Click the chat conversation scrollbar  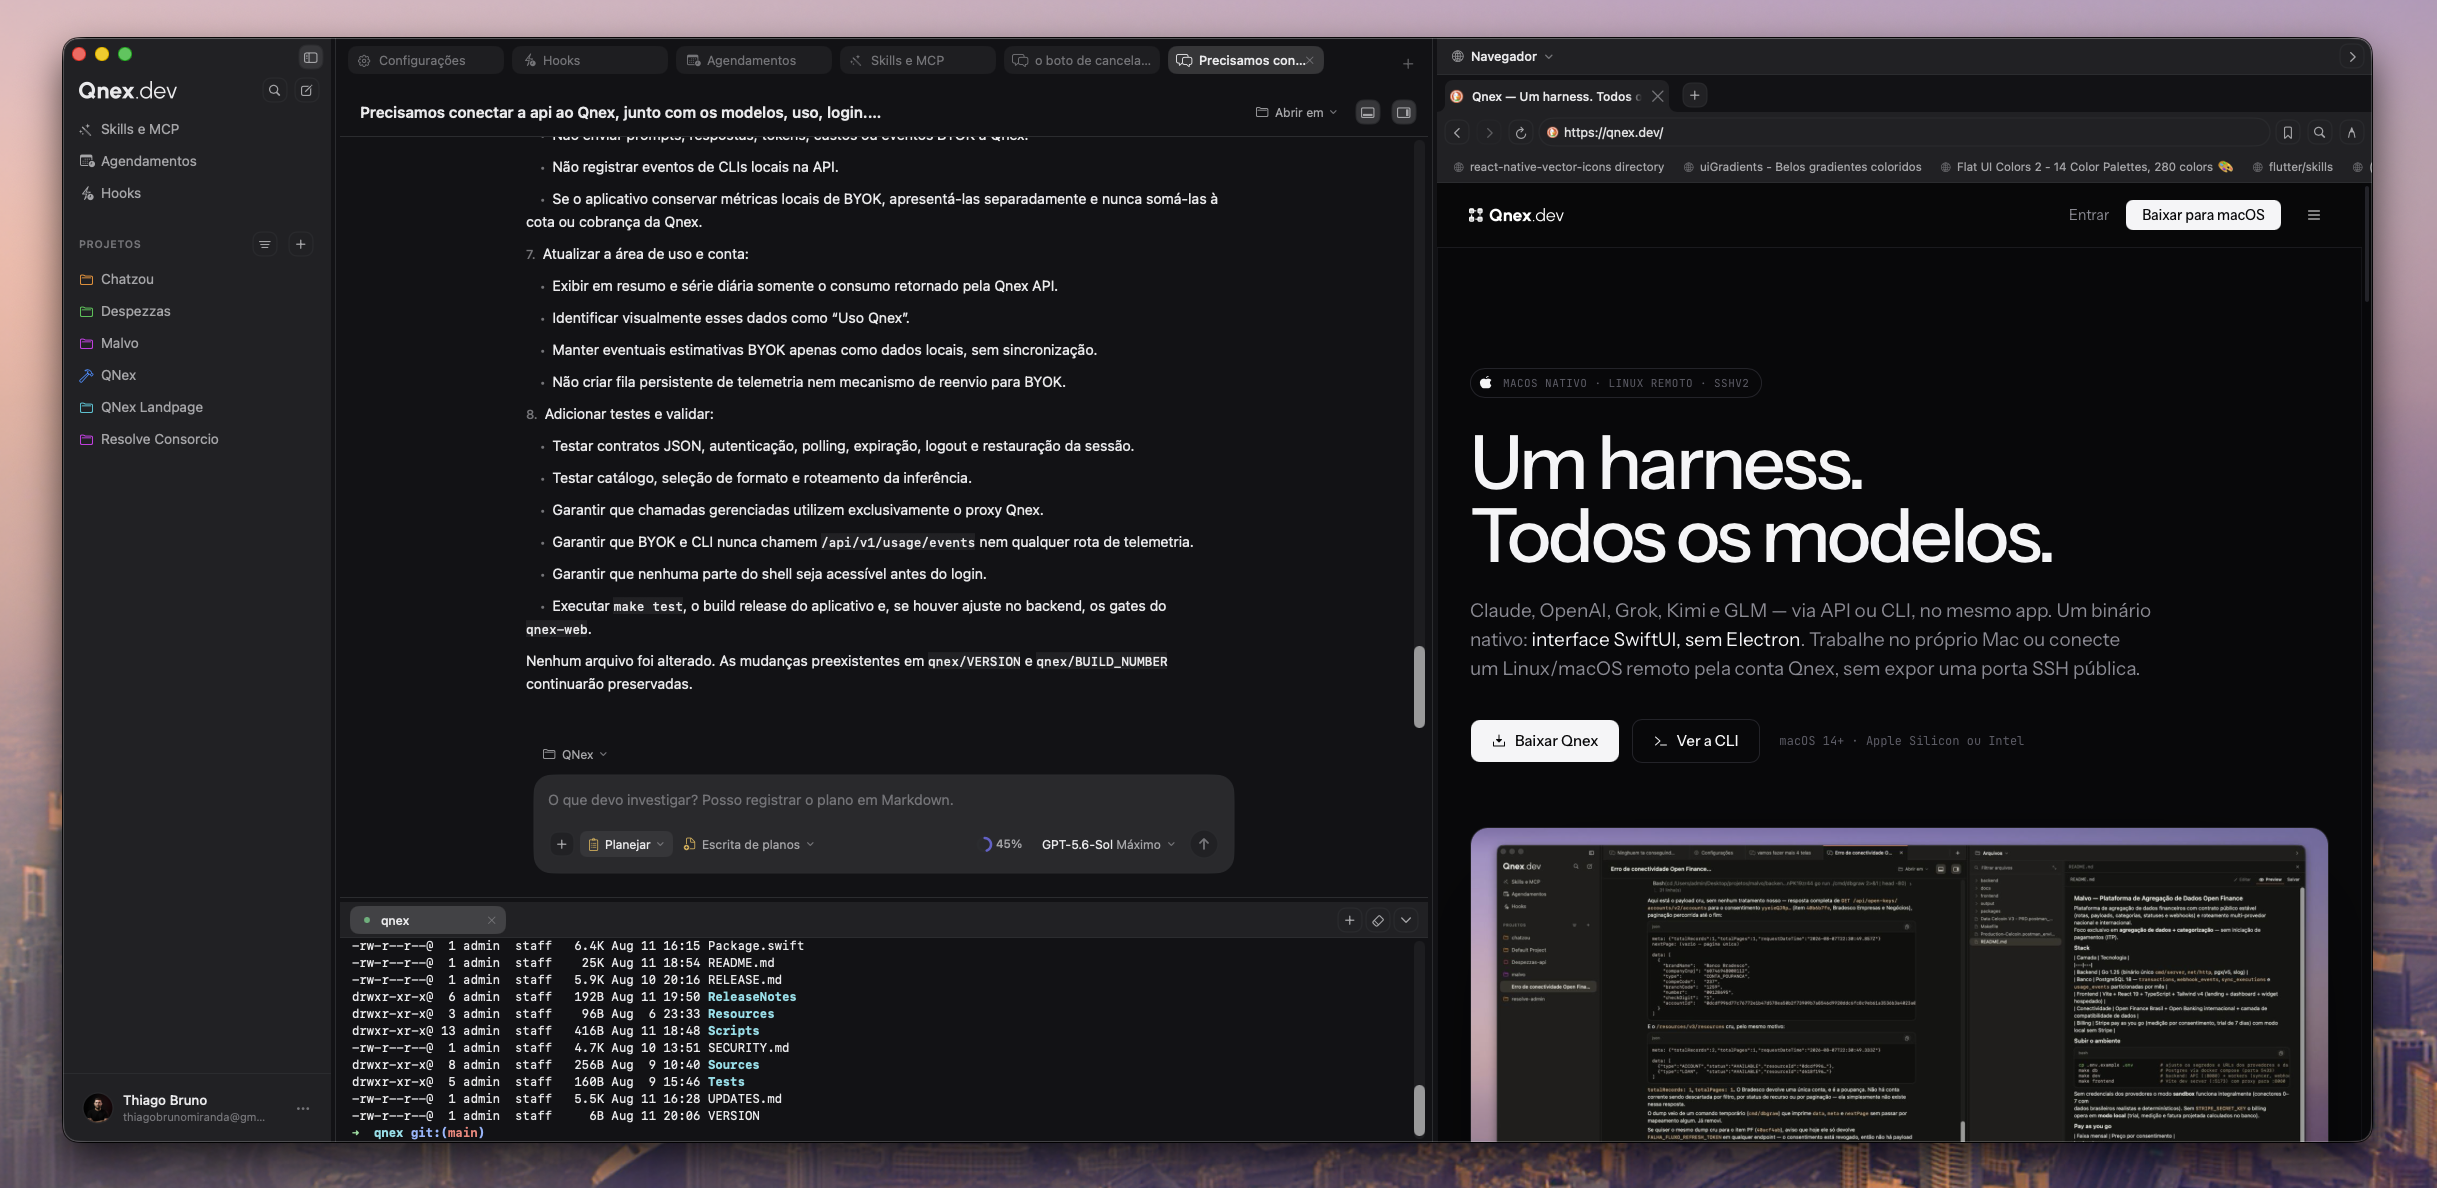(1419, 687)
